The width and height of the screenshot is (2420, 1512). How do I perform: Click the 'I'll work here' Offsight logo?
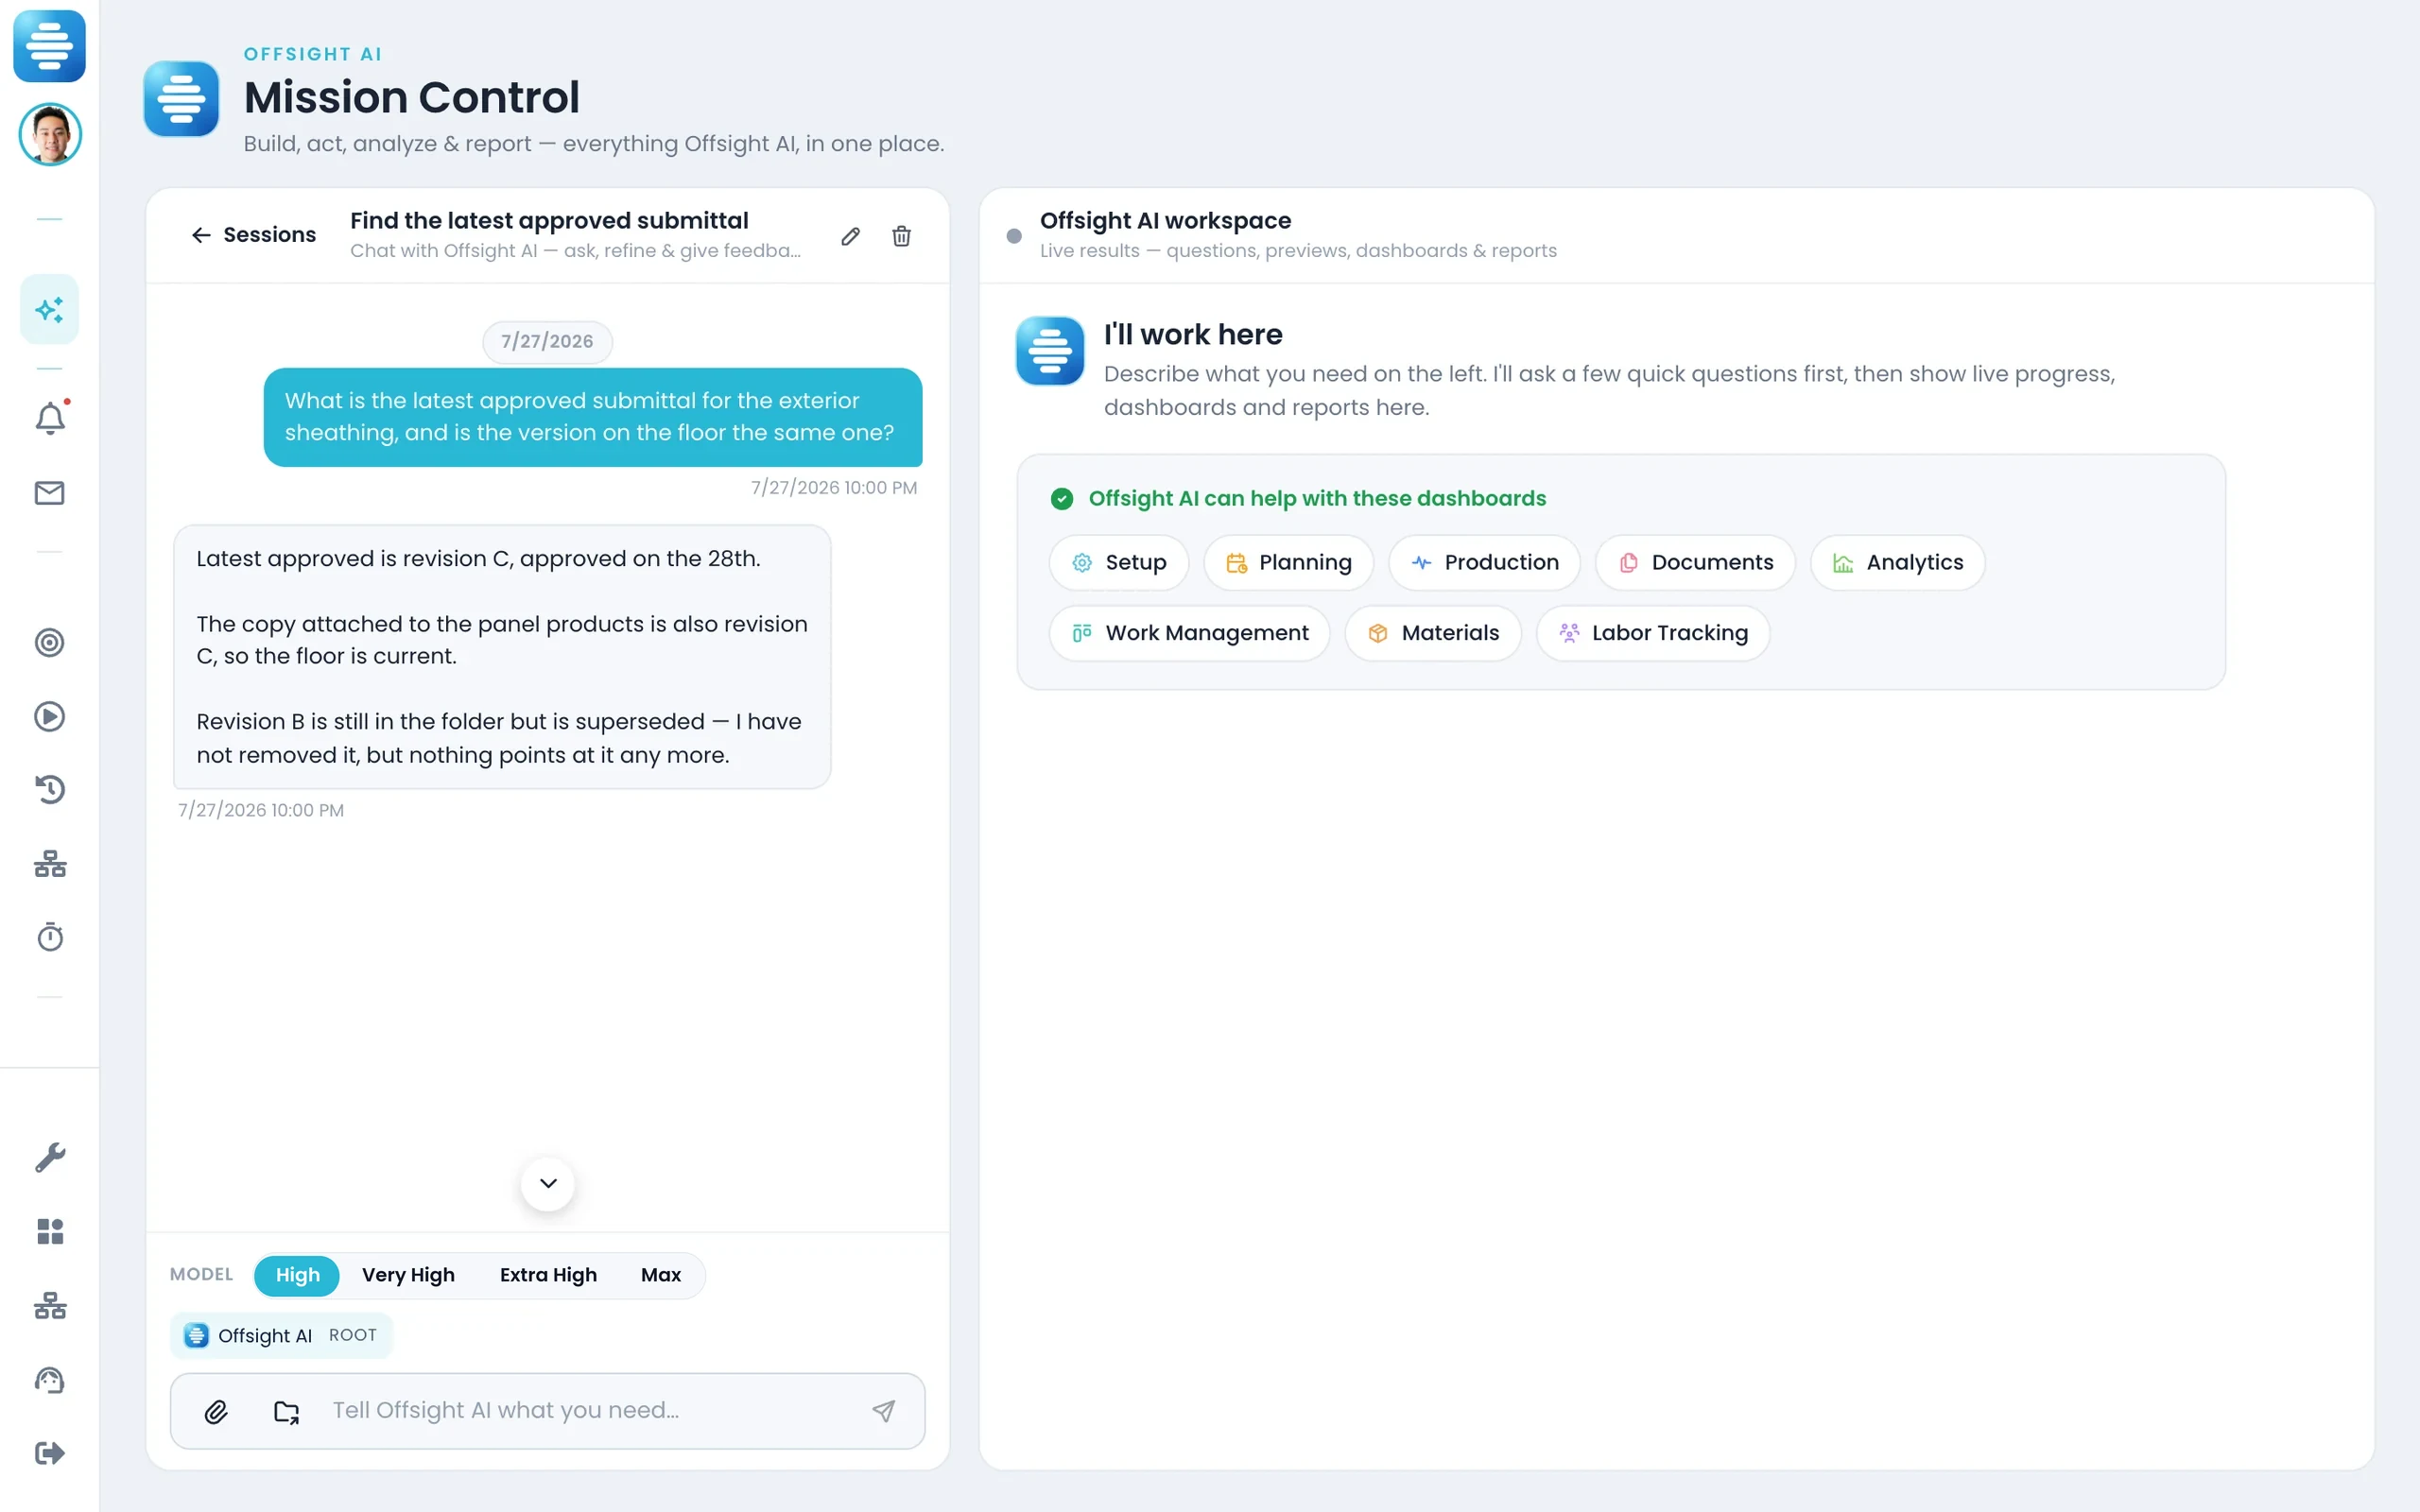[1050, 351]
